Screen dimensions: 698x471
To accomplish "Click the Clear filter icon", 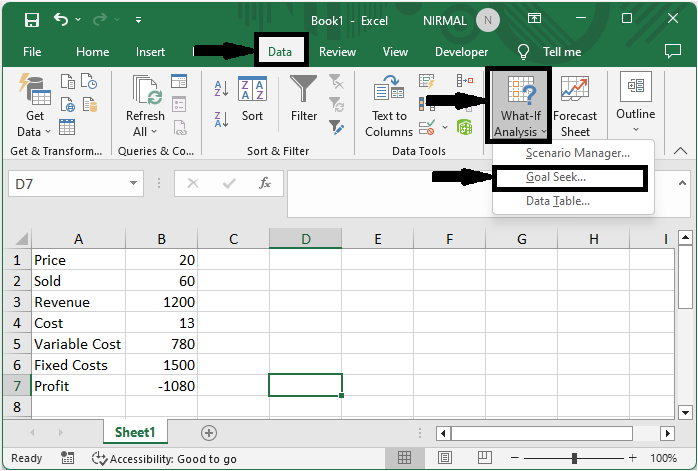I will (336, 81).
